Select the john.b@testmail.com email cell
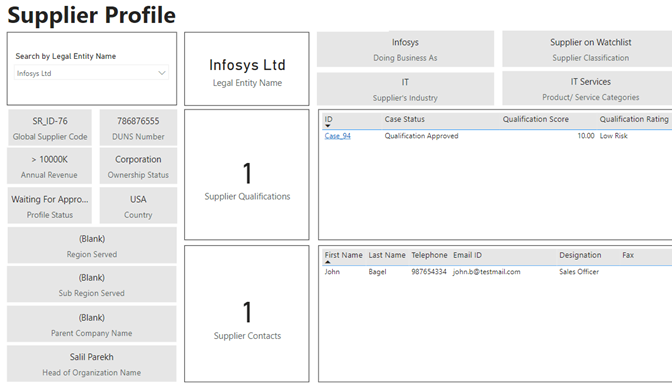Image resolution: width=672 pixels, height=383 pixels. point(487,272)
